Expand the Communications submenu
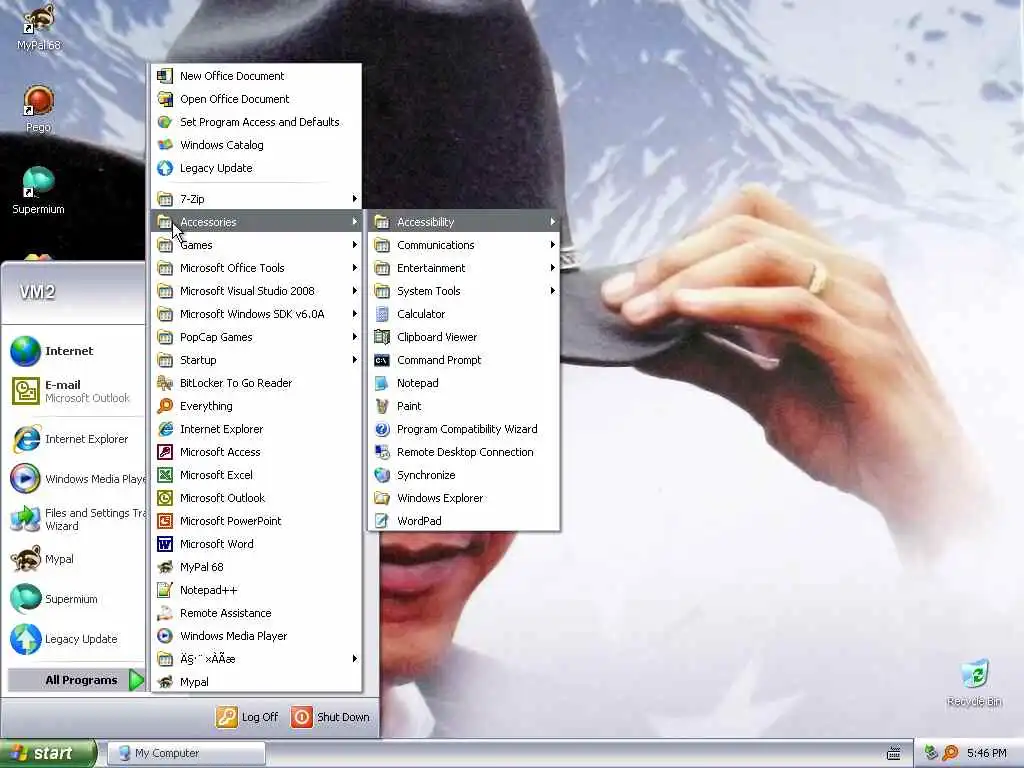Image resolution: width=1024 pixels, height=768 pixels. coord(464,245)
